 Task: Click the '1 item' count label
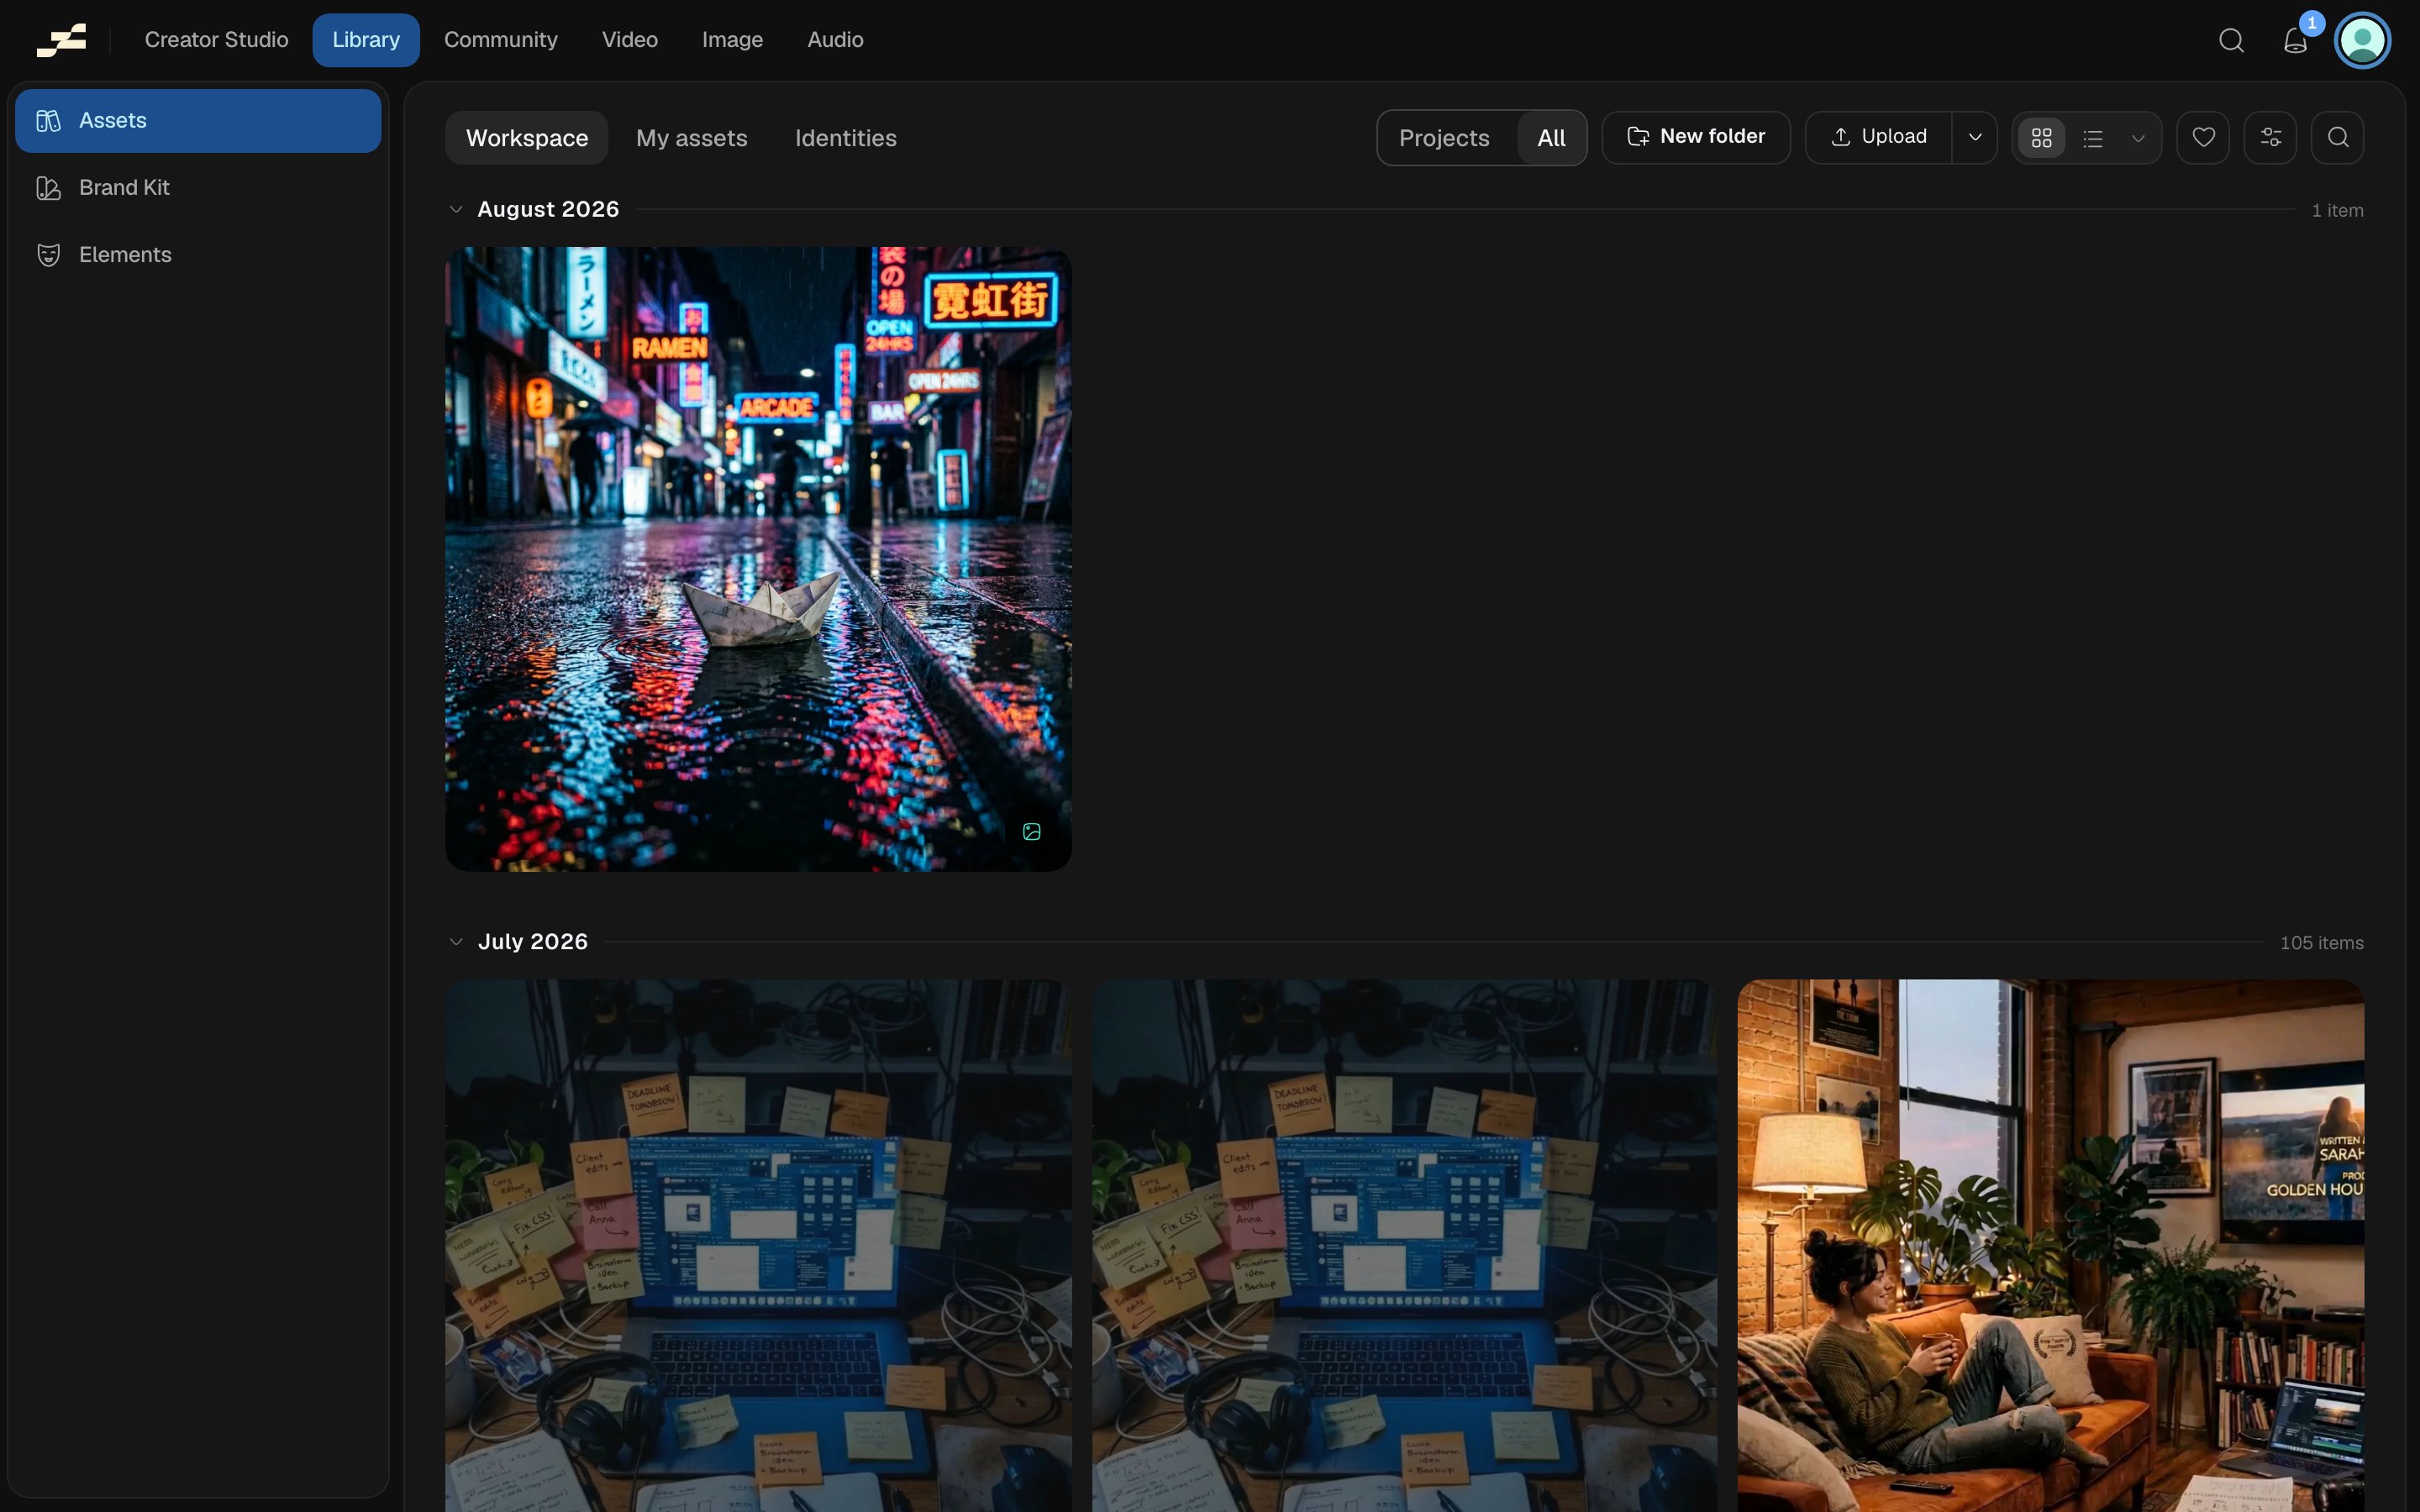click(2337, 211)
